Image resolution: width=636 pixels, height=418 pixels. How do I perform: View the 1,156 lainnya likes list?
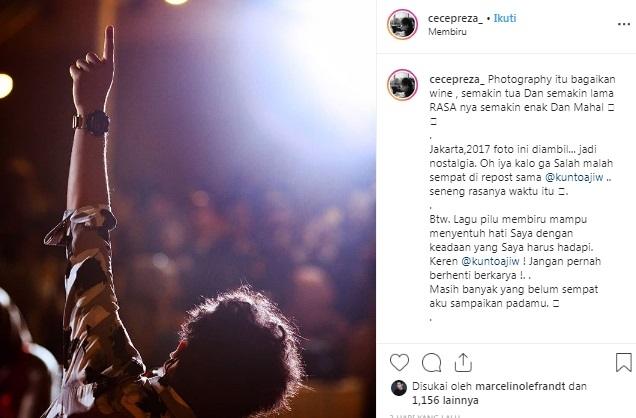(x=445, y=401)
